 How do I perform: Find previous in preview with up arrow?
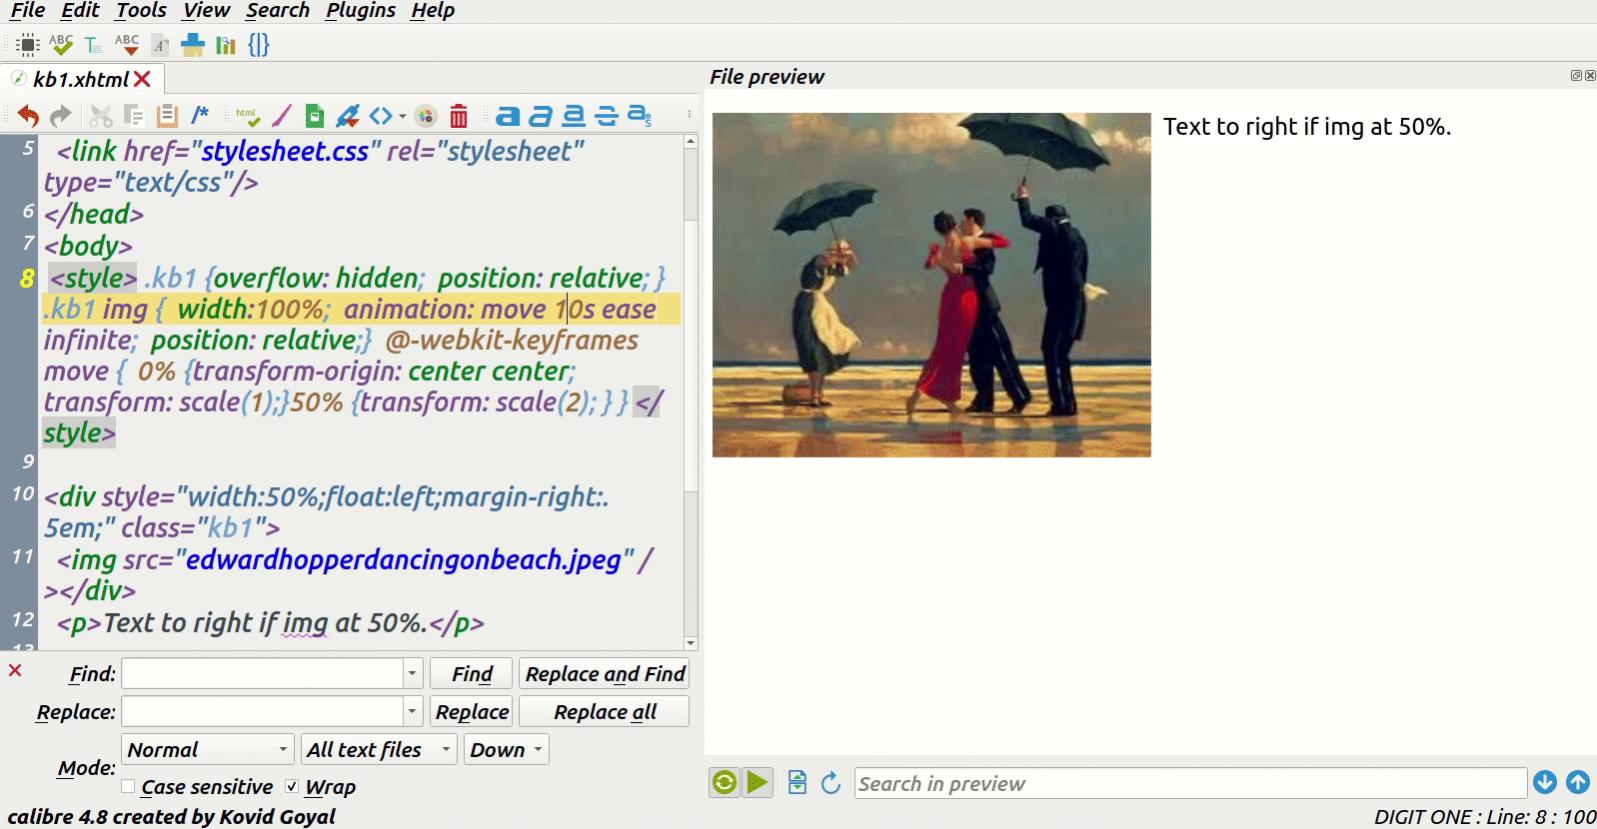click(1578, 782)
